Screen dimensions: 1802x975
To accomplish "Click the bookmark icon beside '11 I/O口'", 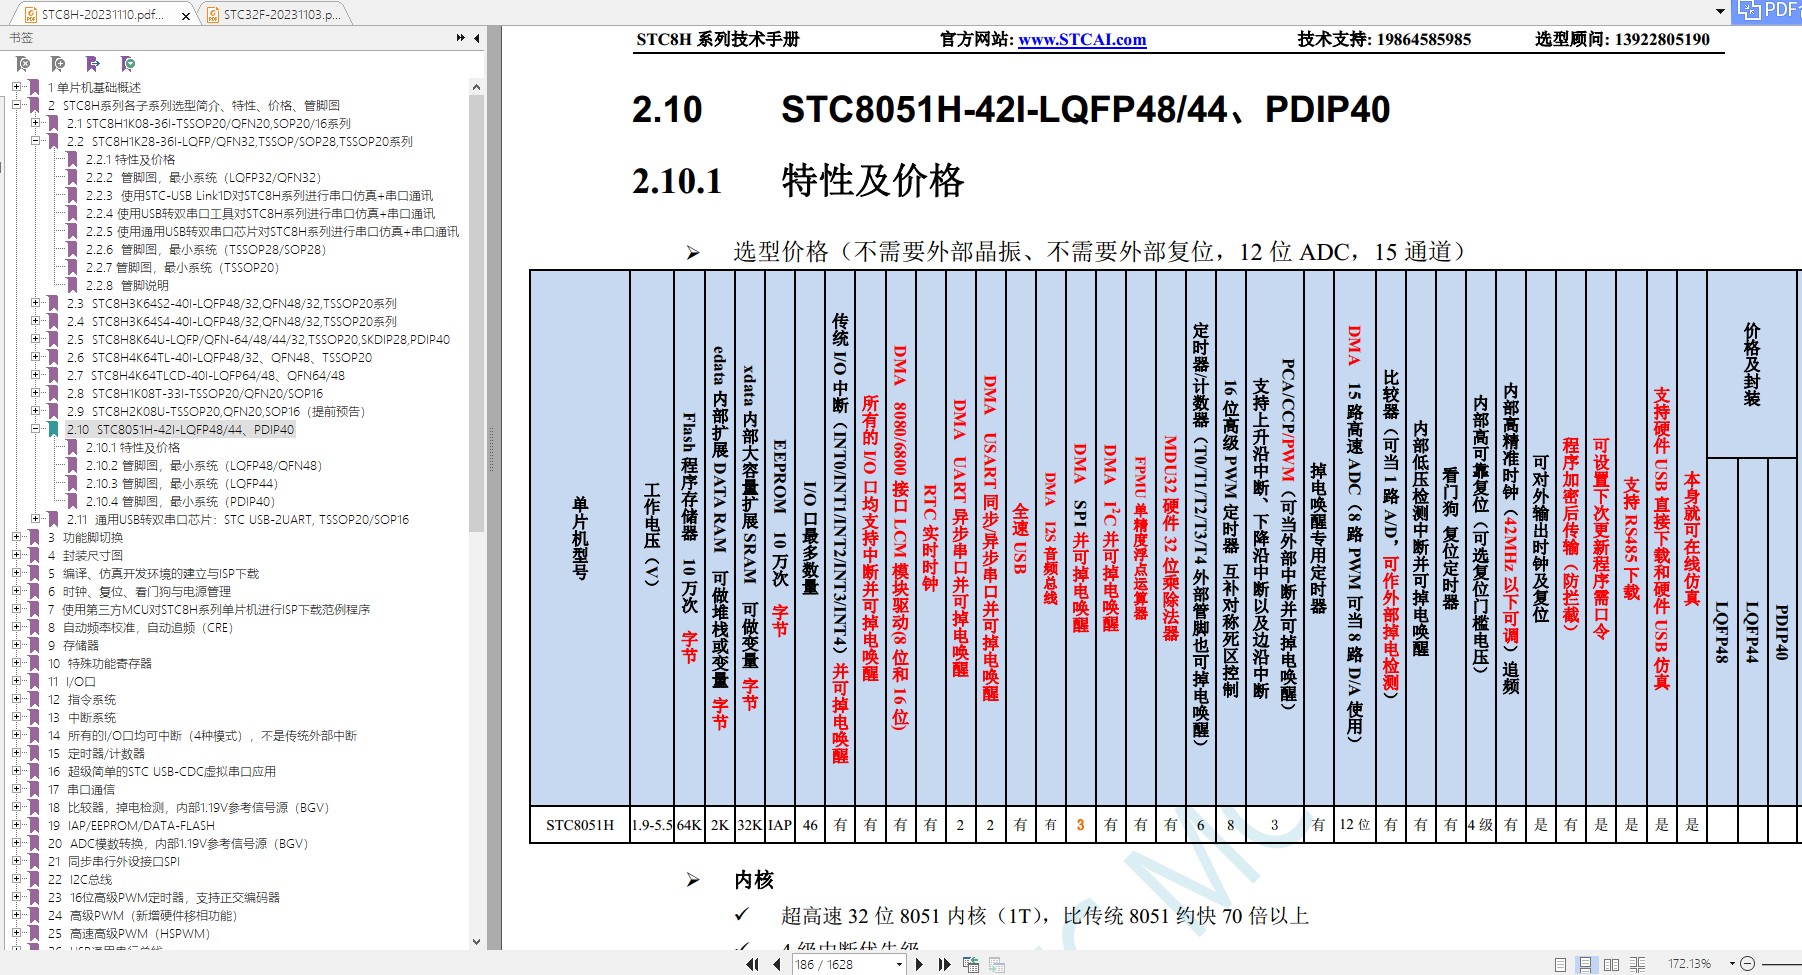I will click(x=34, y=682).
